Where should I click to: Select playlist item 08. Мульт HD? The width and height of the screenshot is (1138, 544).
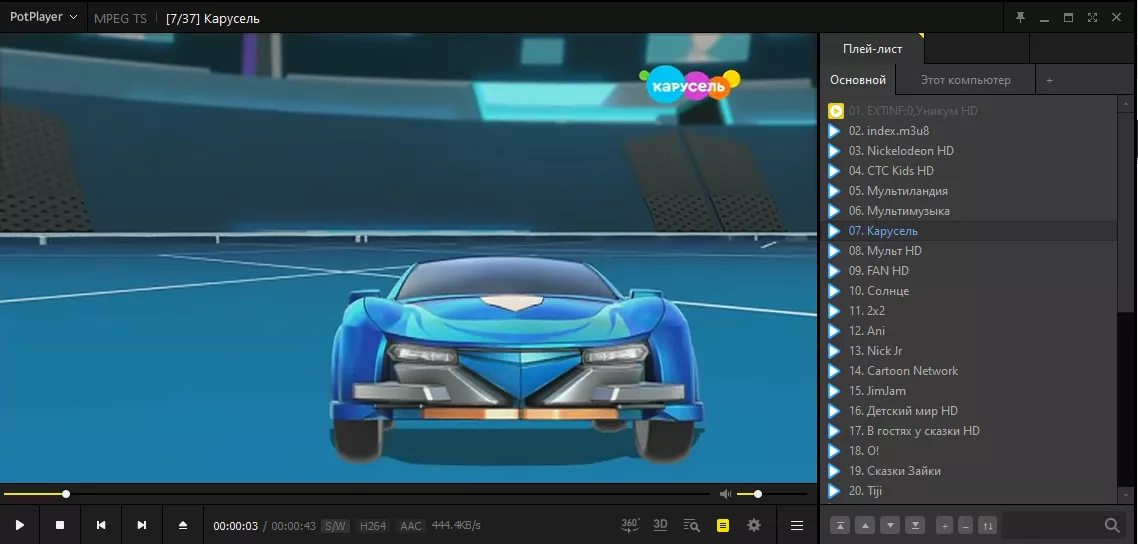pyautogui.click(x=968, y=250)
